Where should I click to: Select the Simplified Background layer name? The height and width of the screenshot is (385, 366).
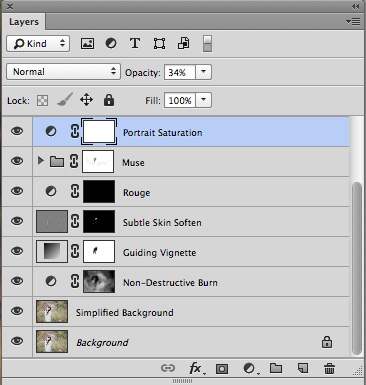pos(125,313)
